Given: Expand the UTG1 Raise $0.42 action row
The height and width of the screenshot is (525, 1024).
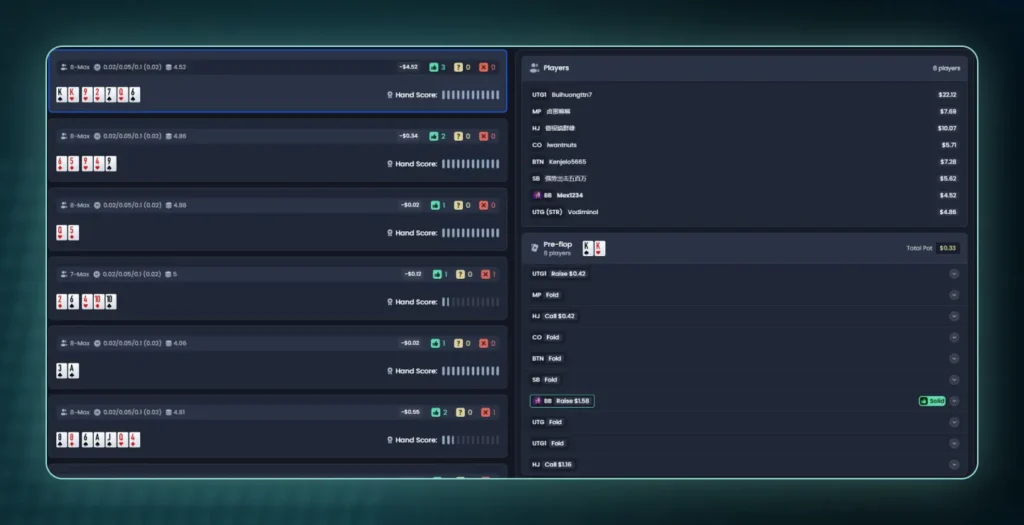Looking at the screenshot, I should click(954, 274).
